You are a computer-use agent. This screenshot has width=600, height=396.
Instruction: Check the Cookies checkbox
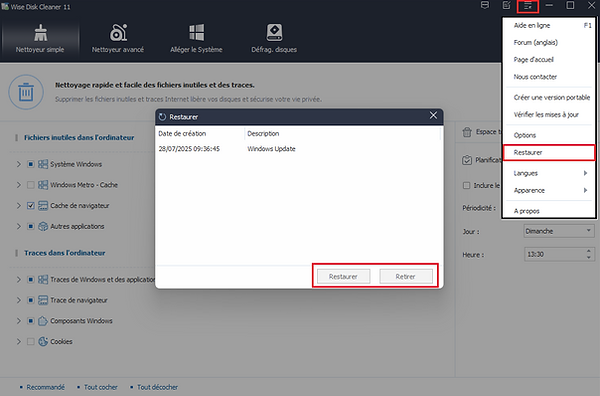point(31,341)
